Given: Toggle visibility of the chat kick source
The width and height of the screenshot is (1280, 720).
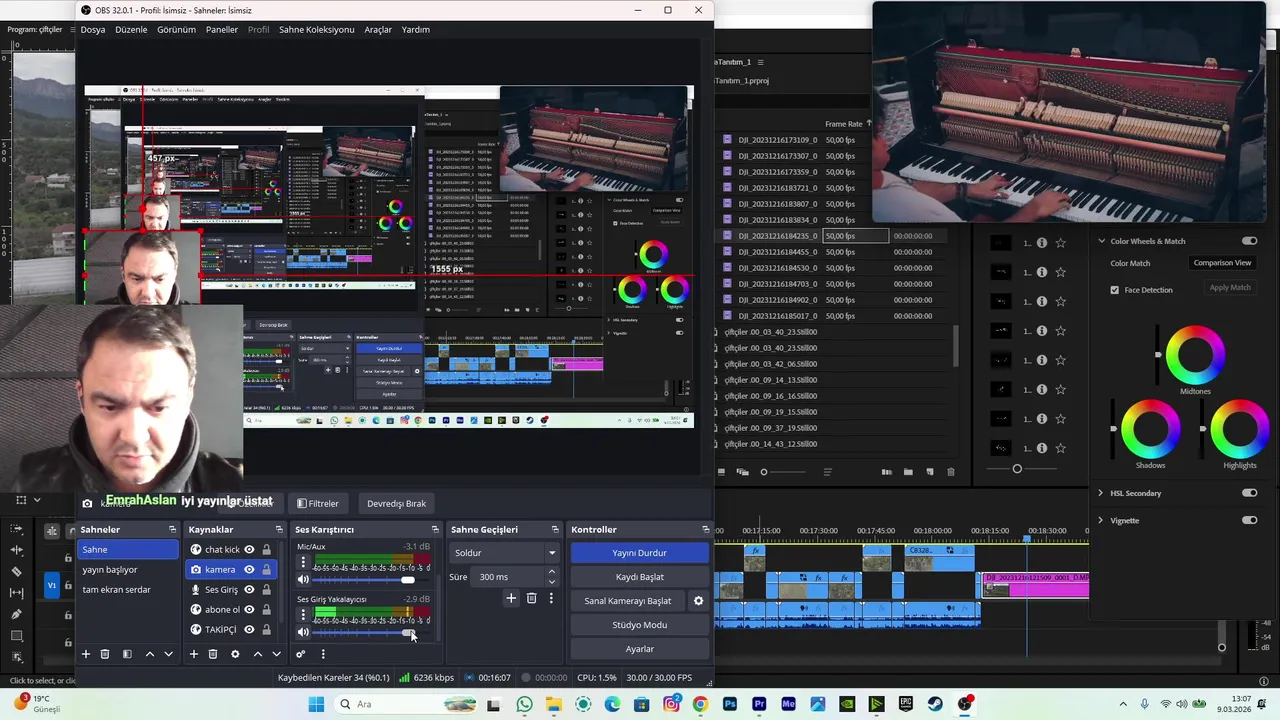Looking at the screenshot, I should tap(249, 549).
